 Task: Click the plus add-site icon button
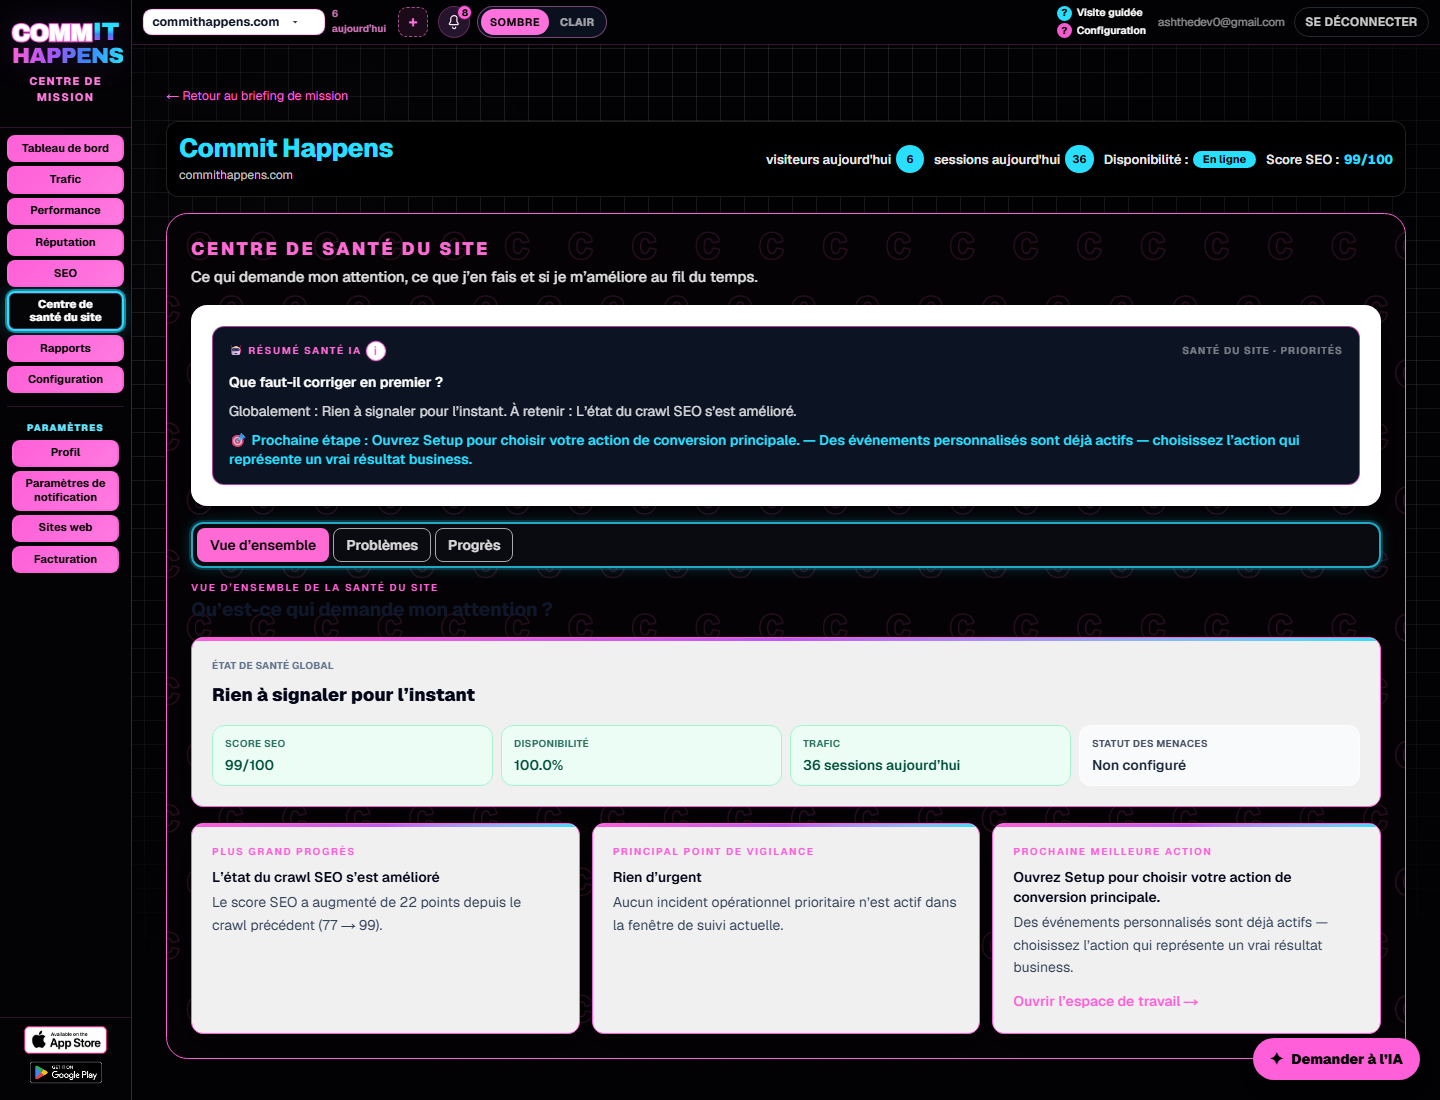point(413,22)
